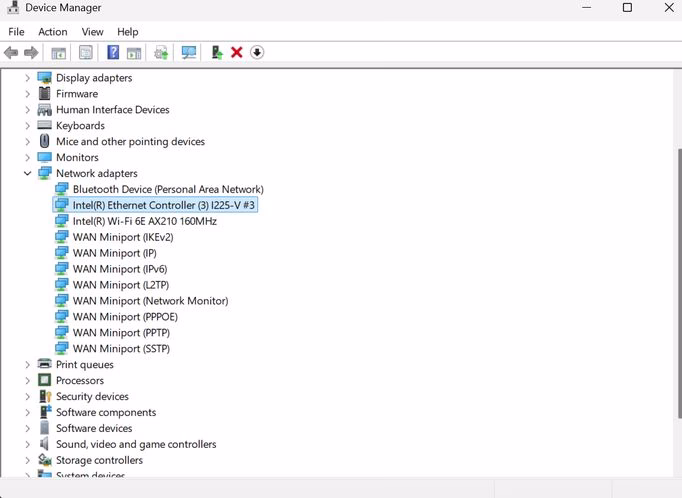Viewport: 682px width, 498px height.
Task: Expand the Print queues node
Action: (27, 364)
